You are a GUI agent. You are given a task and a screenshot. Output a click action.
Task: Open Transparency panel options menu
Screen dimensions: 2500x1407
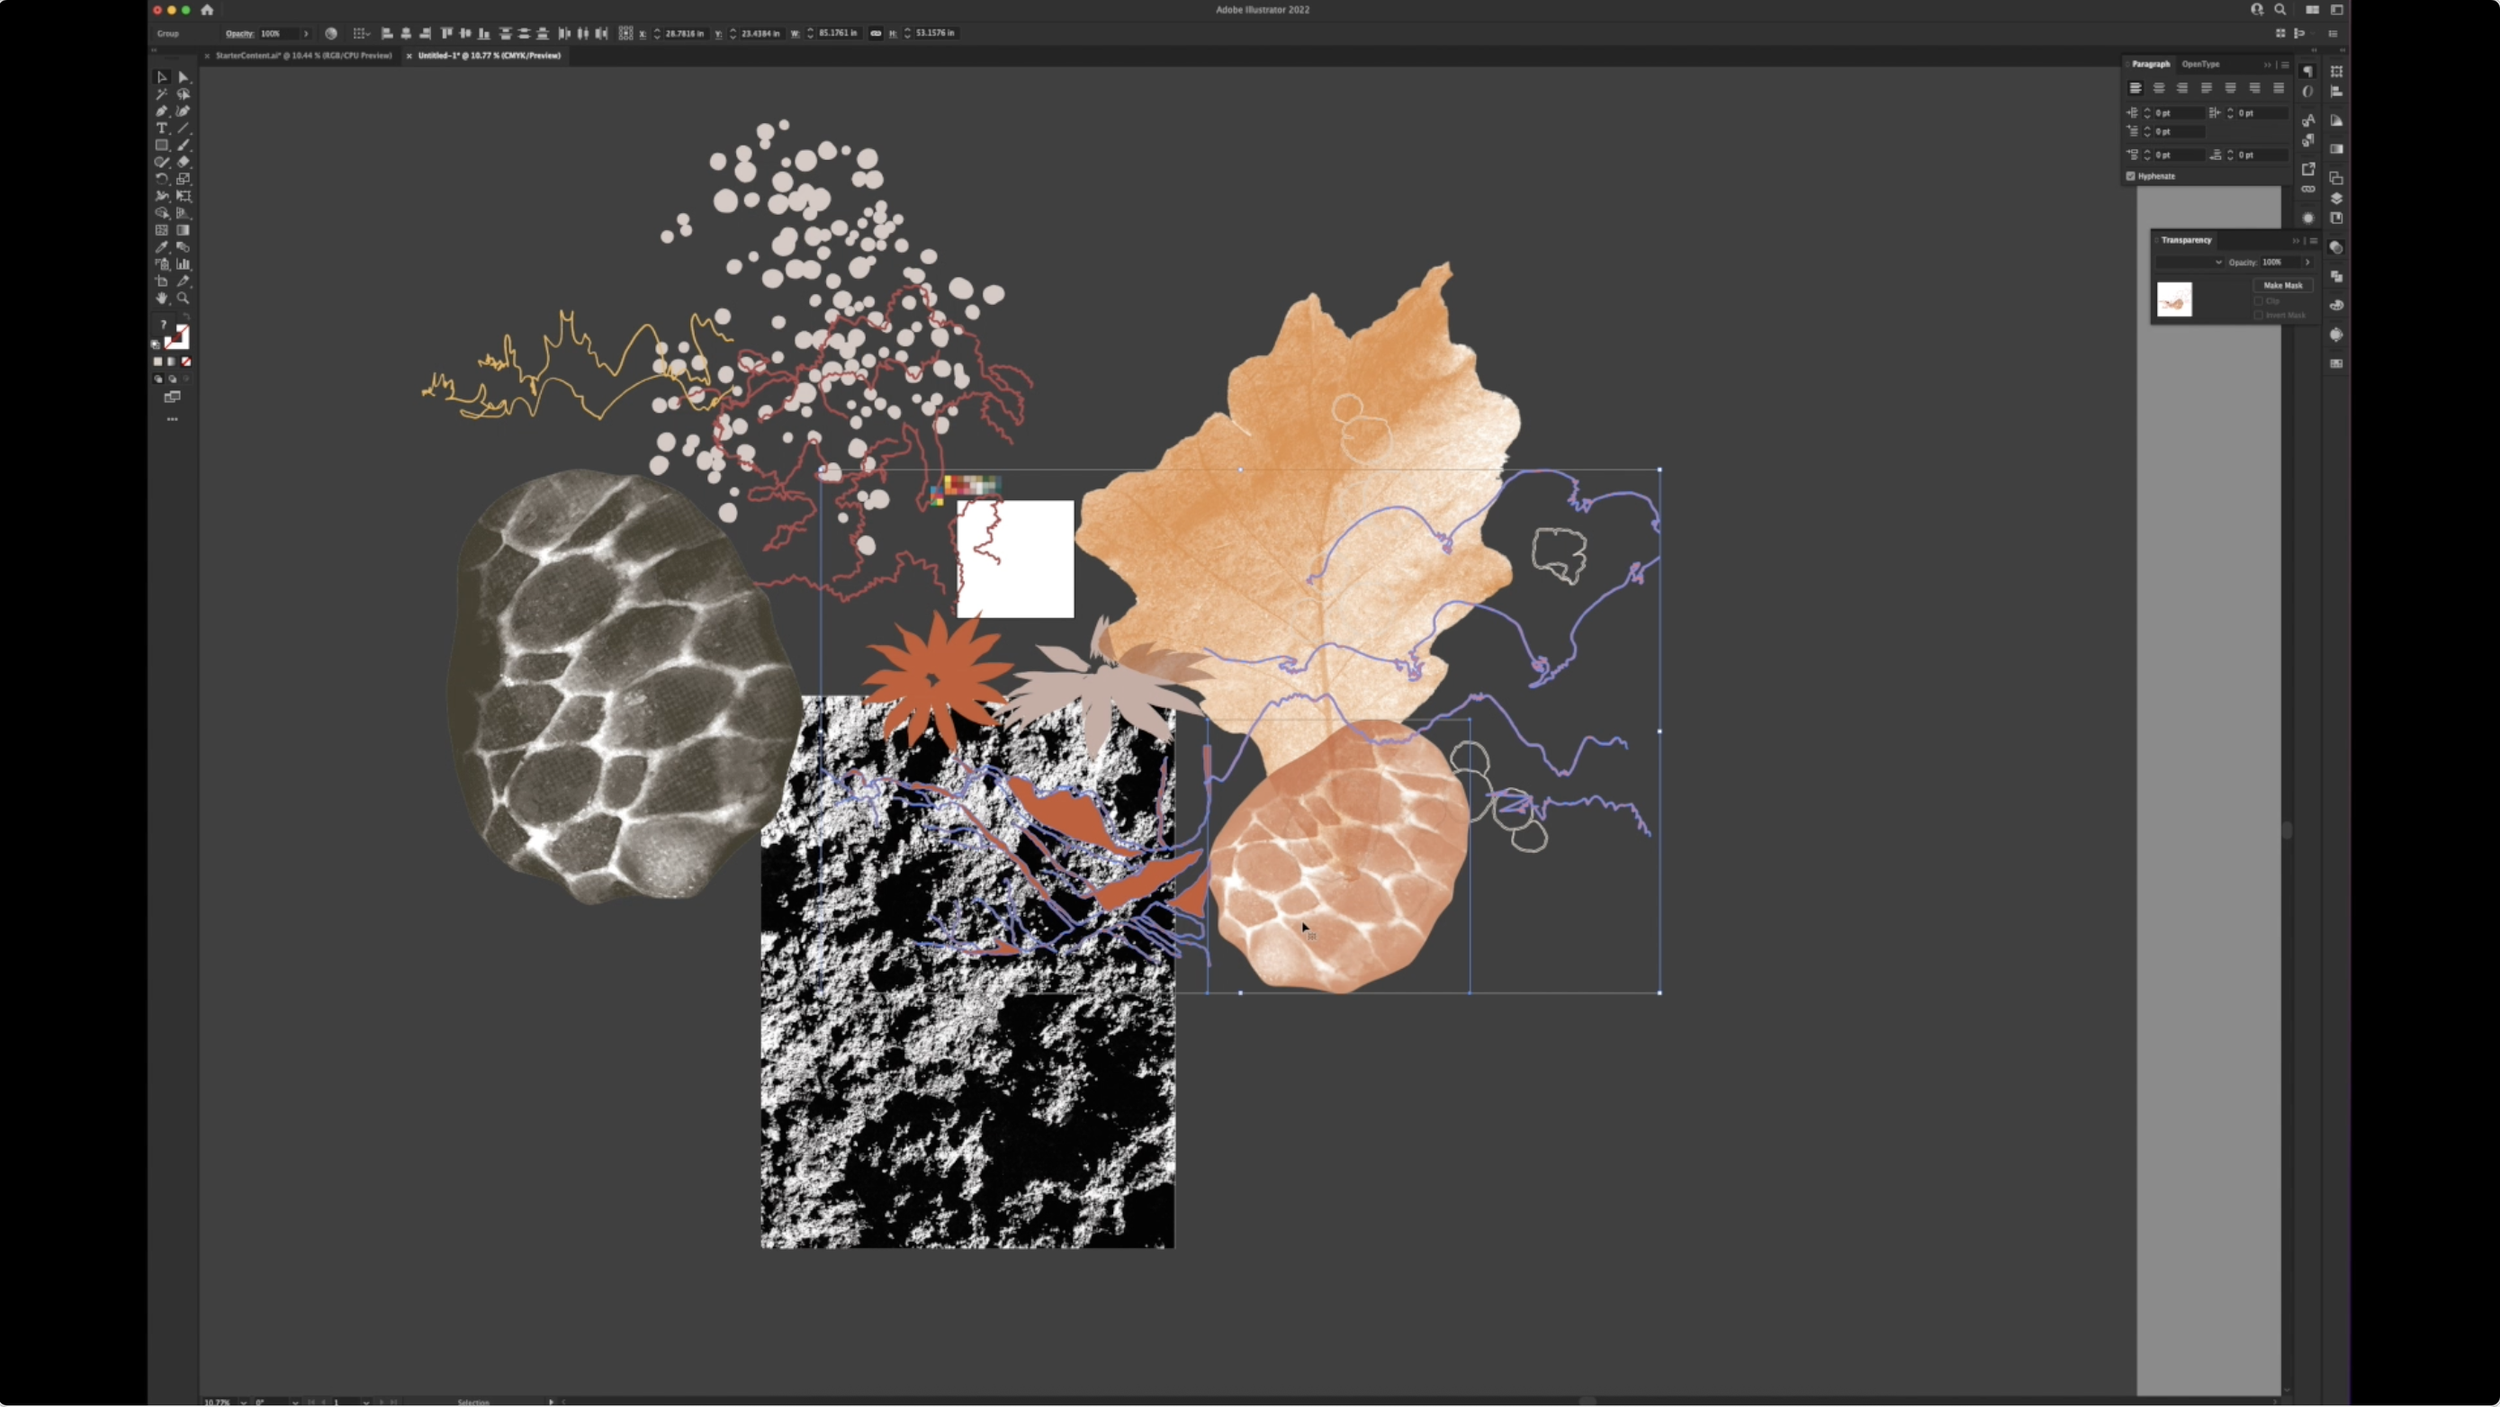[2314, 241]
